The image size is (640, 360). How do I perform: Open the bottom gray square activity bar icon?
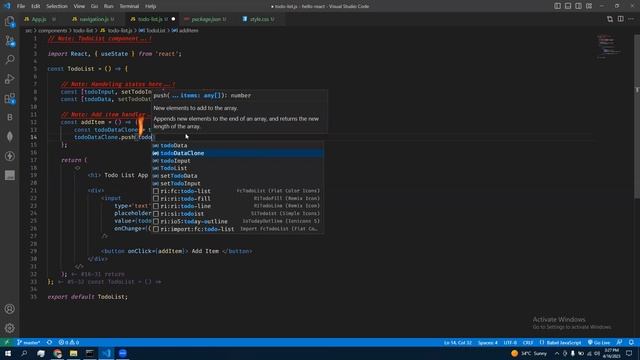pyautogui.click(x=9, y=176)
